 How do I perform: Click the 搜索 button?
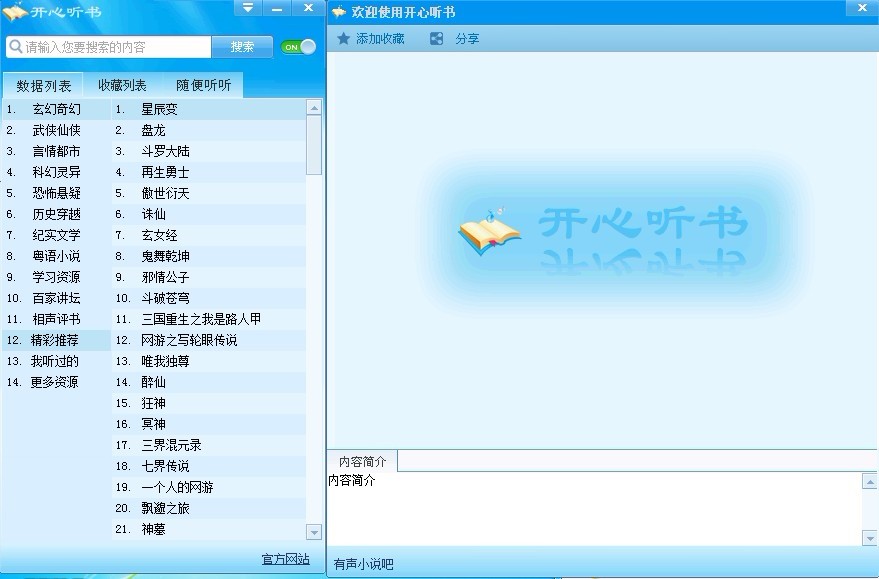242,47
